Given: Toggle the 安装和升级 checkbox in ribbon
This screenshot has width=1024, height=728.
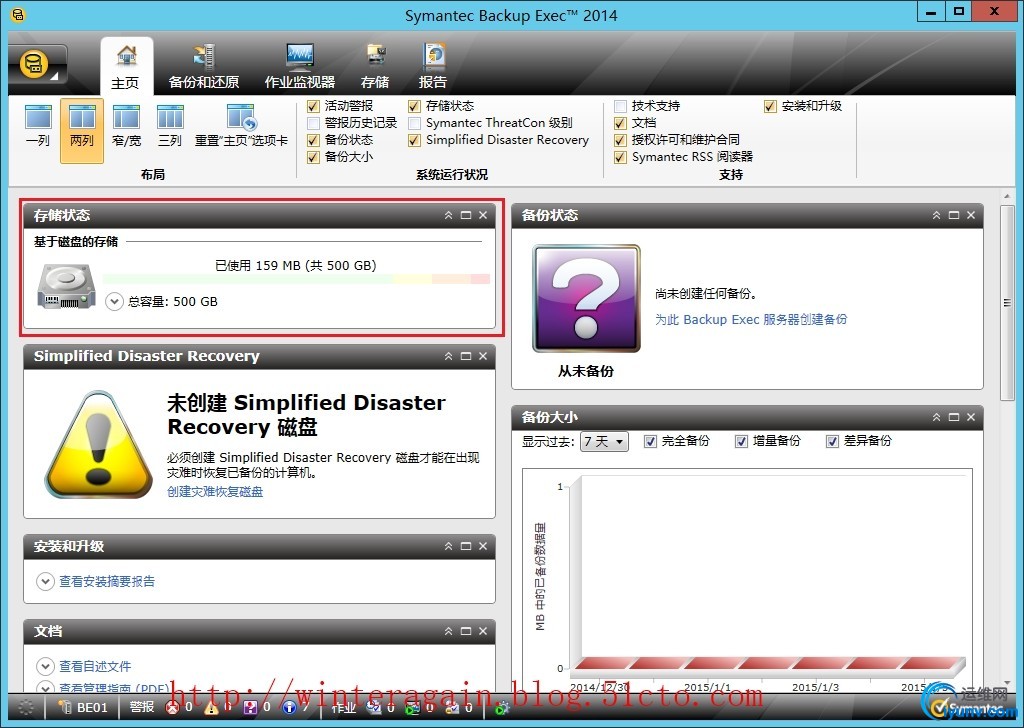Looking at the screenshot, I should pos(771,106).
